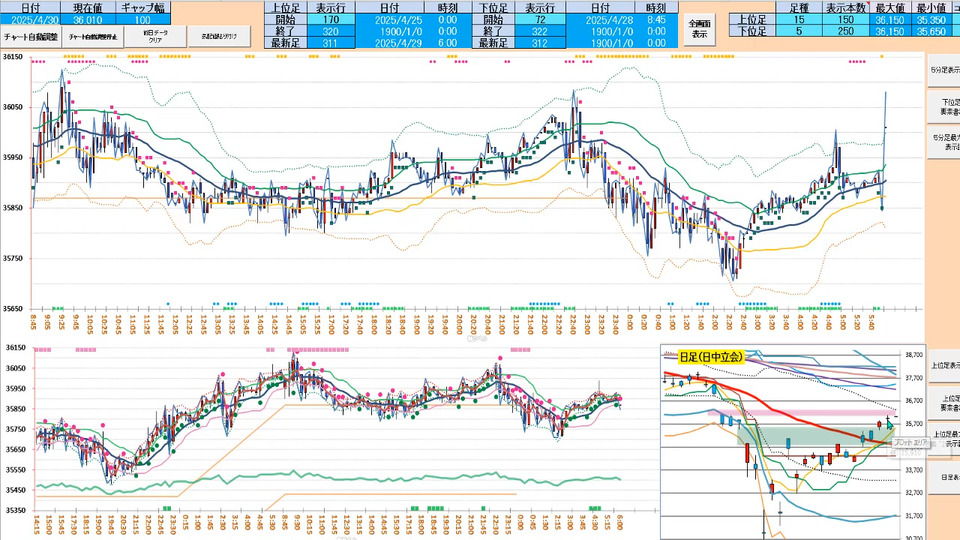Click the 38,700 axis label of daily chart
This screenshot has width=960, height=540.
(x=913, y=354)
